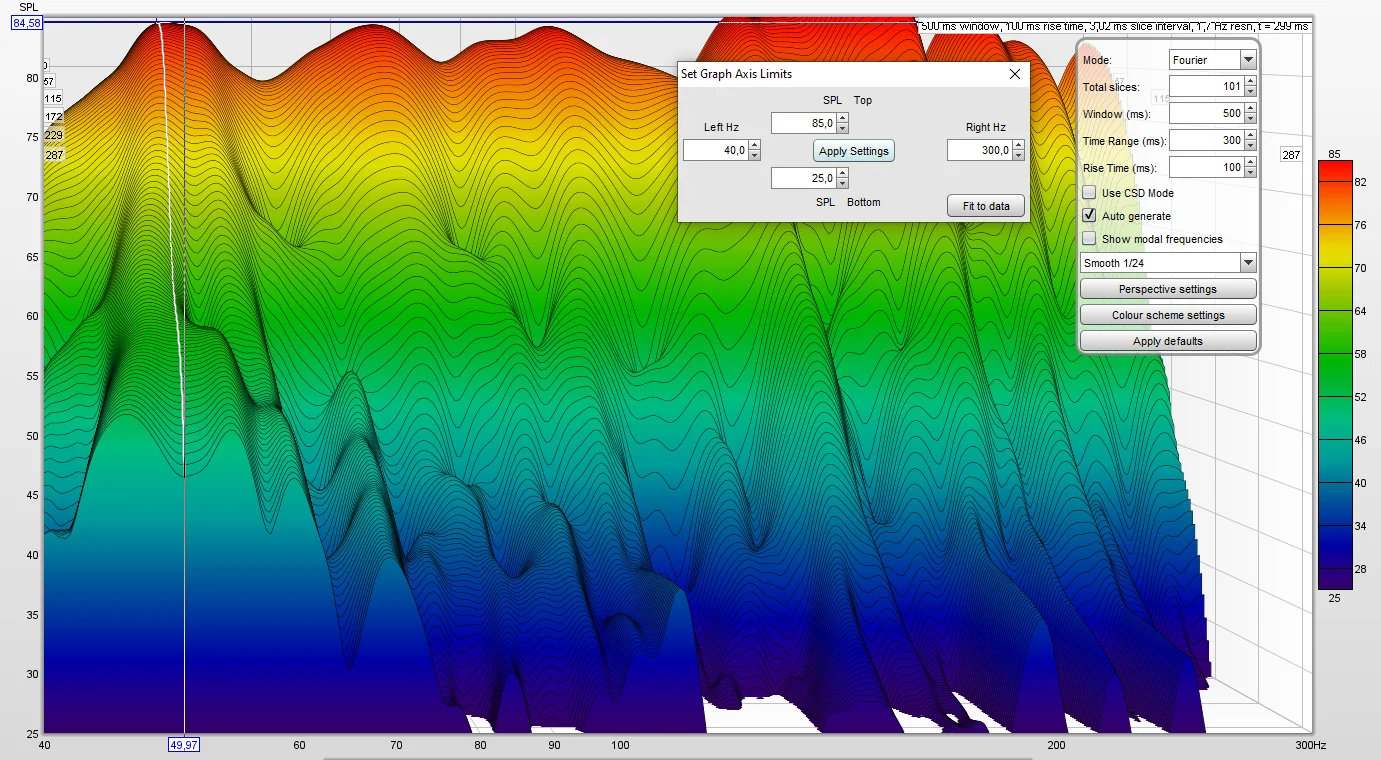Viewport: 1381px width, 760px height.
Task: Click the Apply defaults button
Action: [1168, 341]
